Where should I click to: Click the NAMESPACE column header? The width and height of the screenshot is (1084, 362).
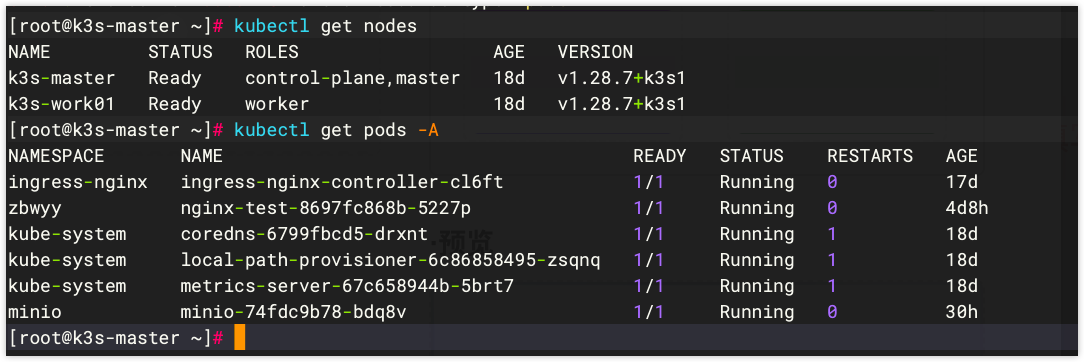point(56,156)
